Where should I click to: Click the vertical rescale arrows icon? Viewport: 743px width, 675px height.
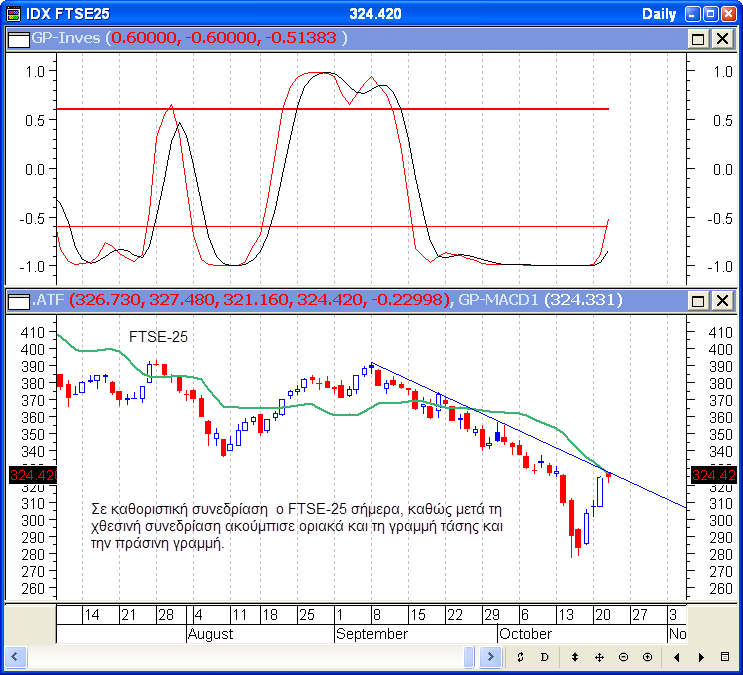click(575, 657)
